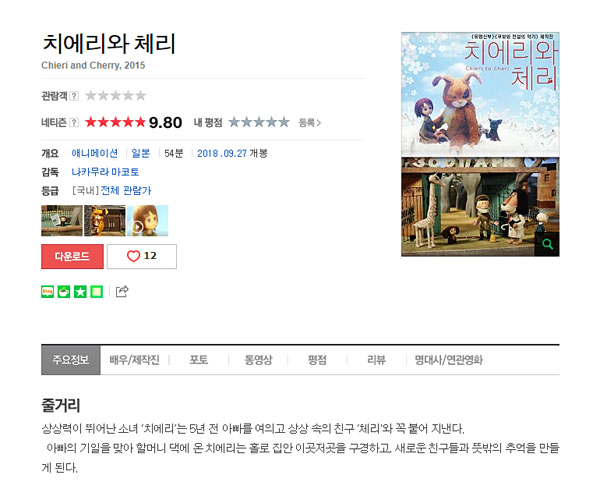The image size is (600, 482).
Task: Expand the 등록 rating registration arrow
Action: tap(310, 123)
